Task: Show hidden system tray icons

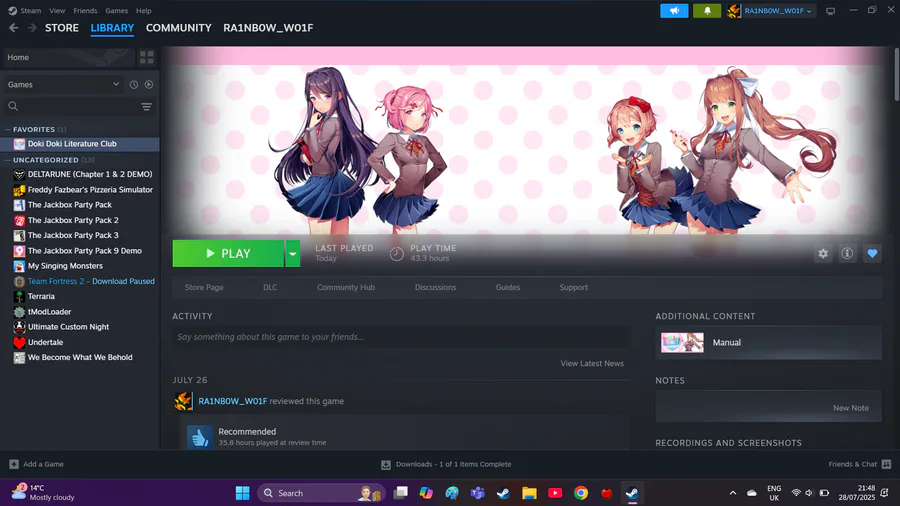Action: click(733, 493)
